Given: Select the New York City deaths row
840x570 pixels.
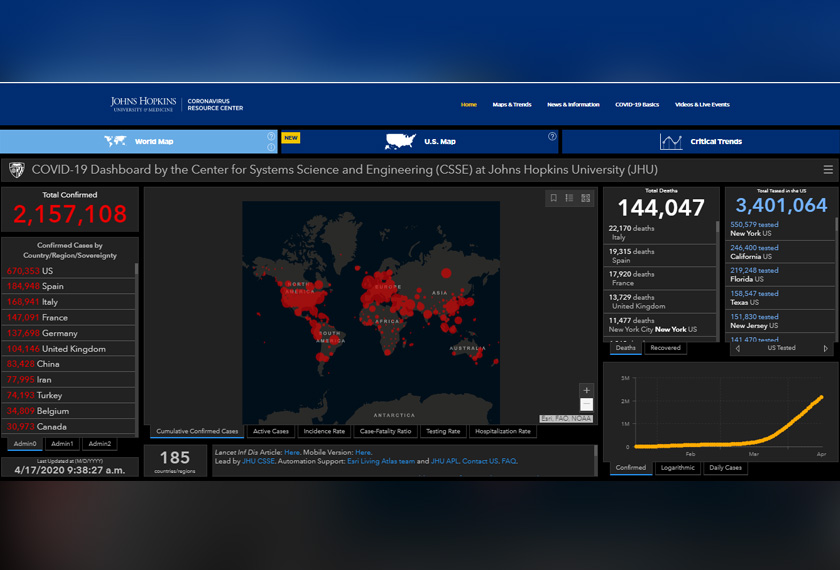Looking at the screenshot, I should [x=660, y=325].
